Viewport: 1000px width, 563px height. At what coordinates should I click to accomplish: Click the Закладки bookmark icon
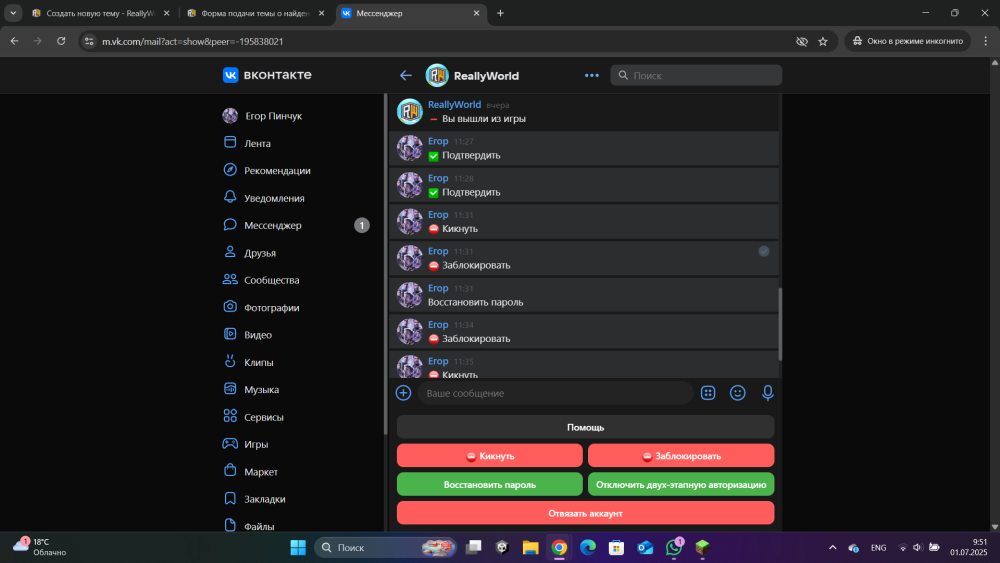(230, 499)
